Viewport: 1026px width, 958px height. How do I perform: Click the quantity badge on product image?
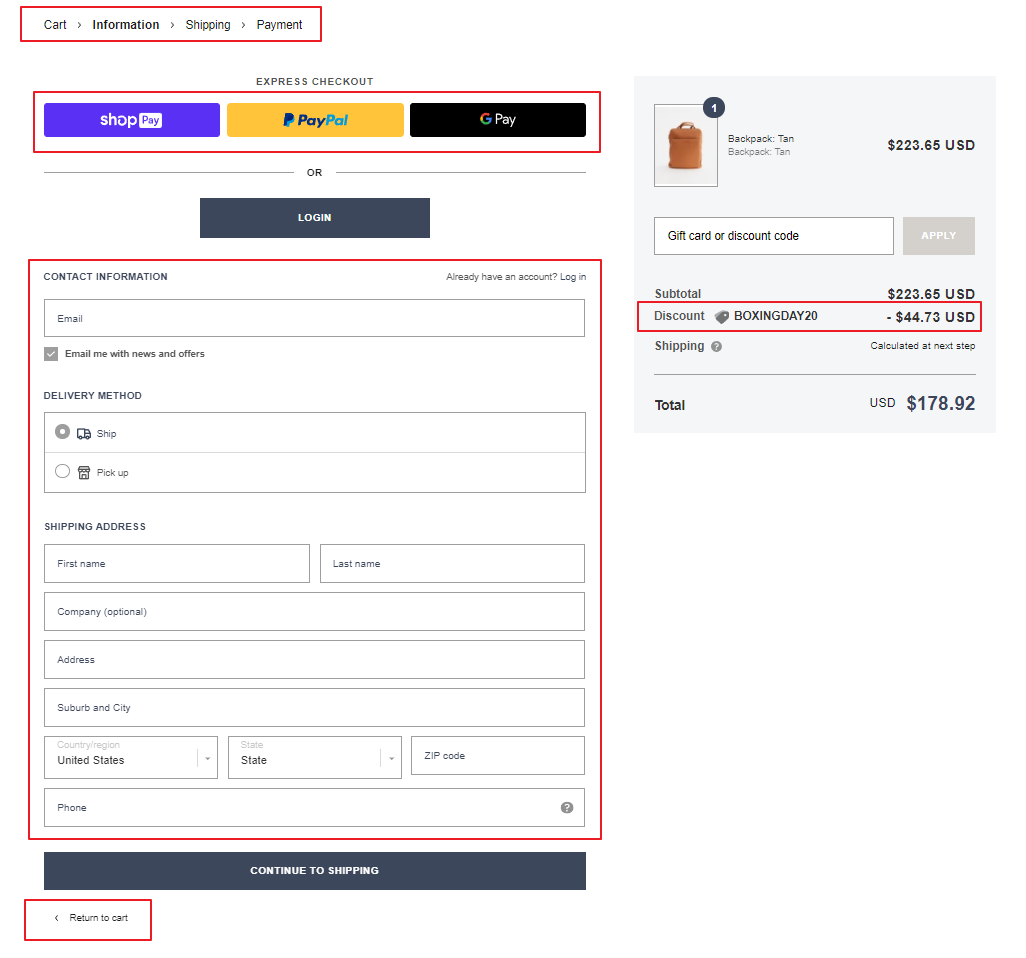[x=714, y=108]
